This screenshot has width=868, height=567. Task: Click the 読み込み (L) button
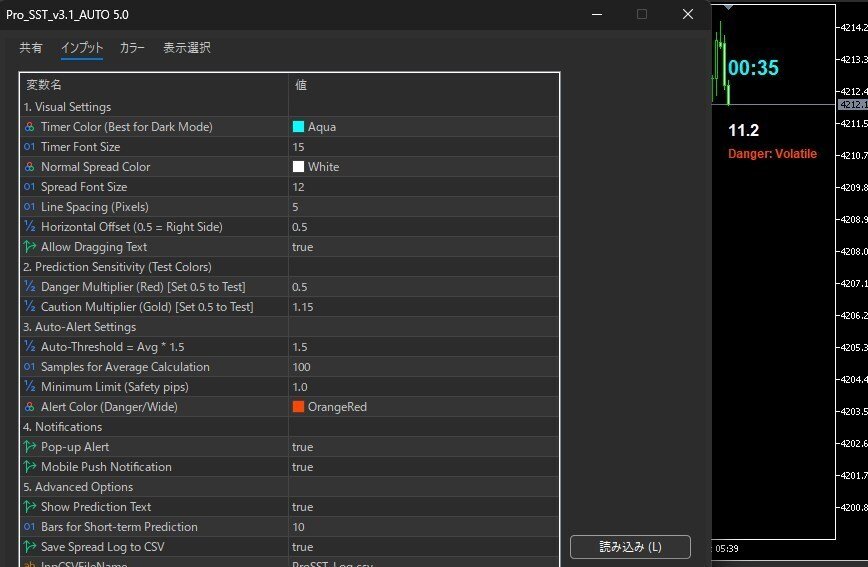coord(631,547)
